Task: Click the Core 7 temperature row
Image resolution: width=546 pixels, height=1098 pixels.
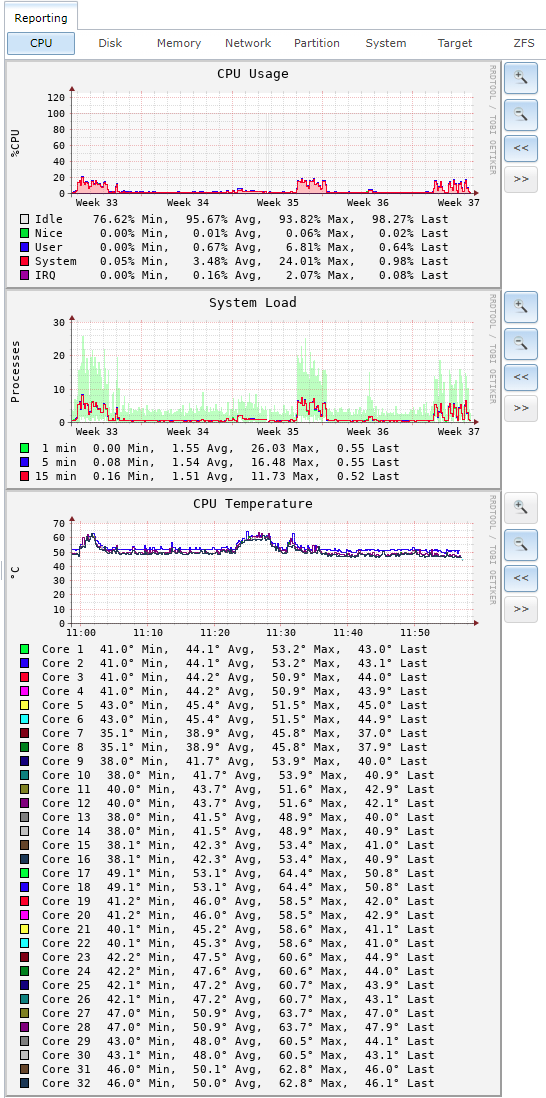Action: (224, 733)
